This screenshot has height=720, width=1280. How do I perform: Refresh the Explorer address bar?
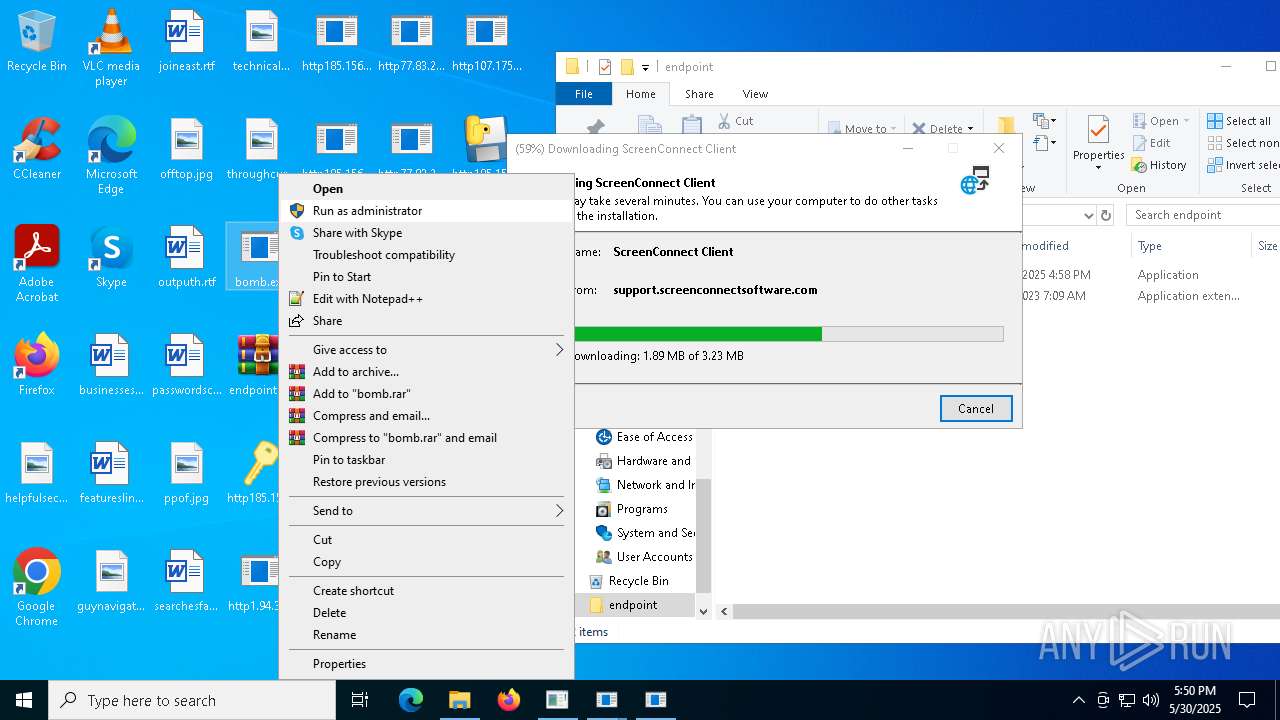[1106, 215]
